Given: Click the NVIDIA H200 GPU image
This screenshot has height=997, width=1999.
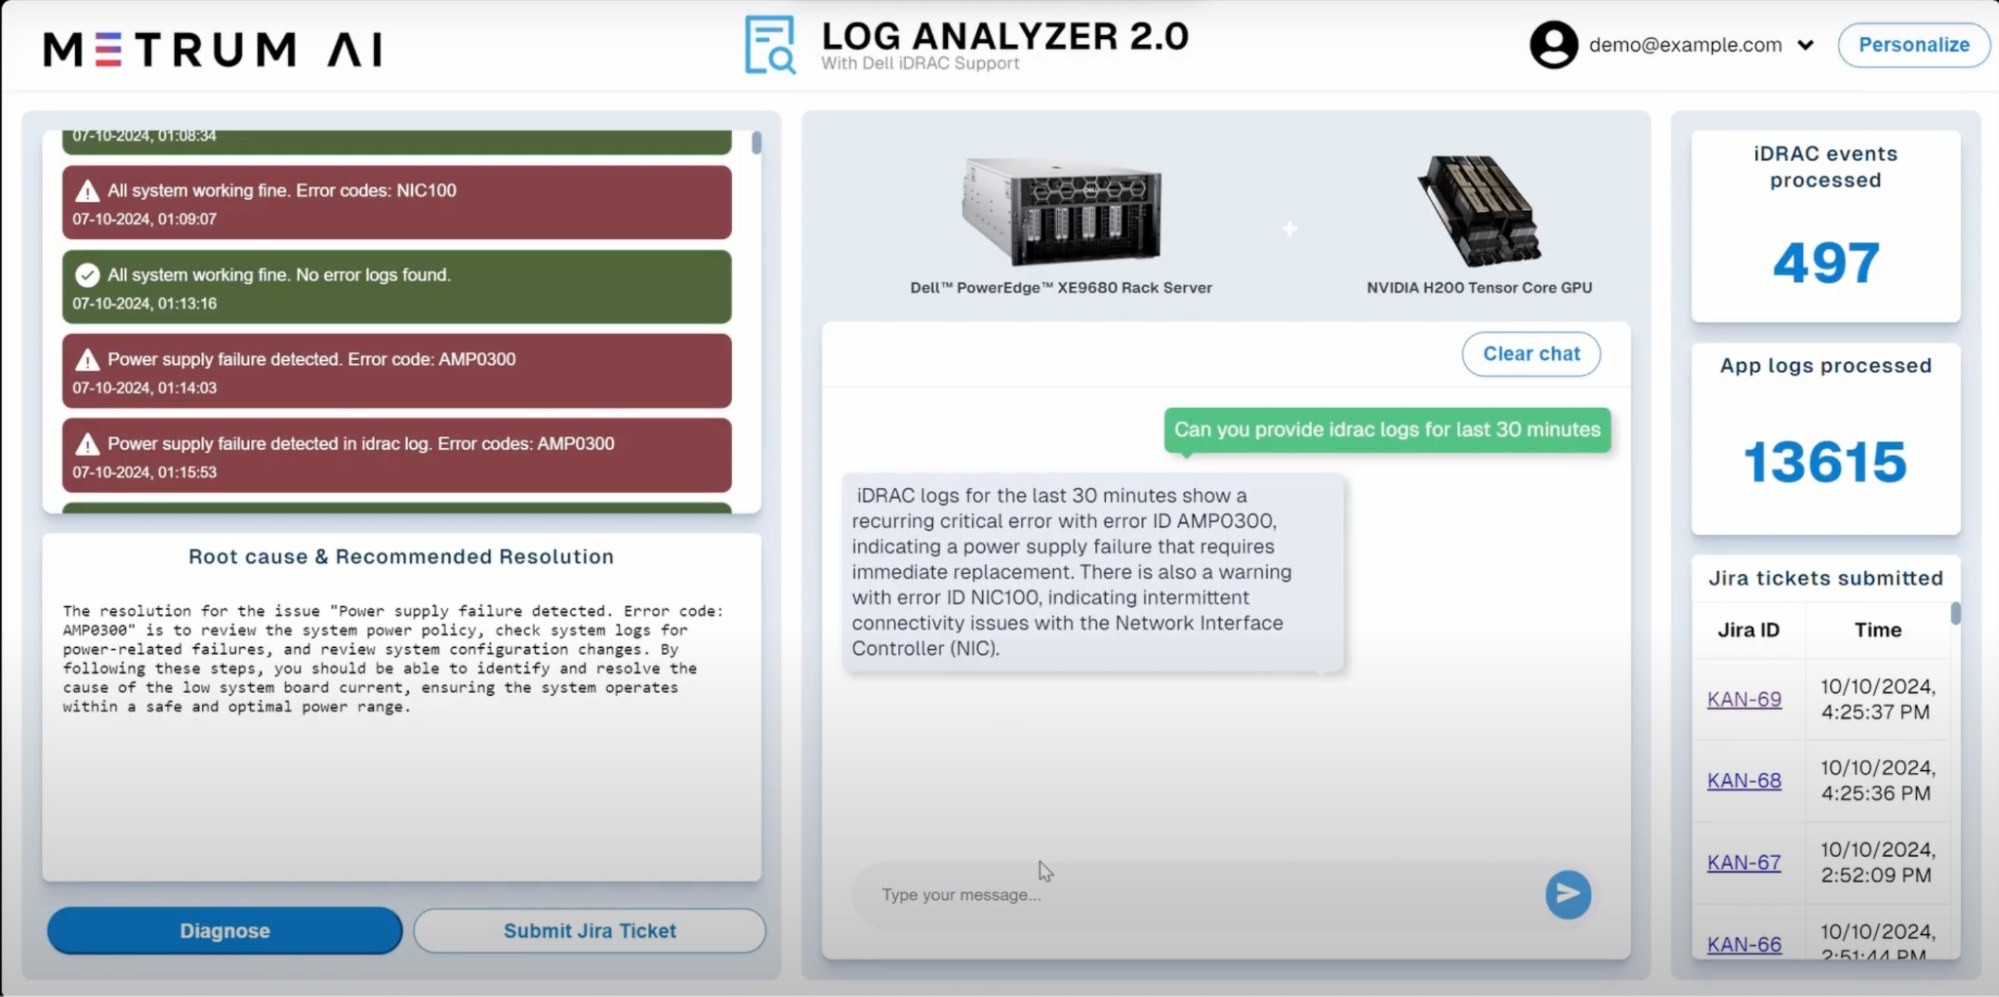Looking at the screenshot, I should 1479,210.
